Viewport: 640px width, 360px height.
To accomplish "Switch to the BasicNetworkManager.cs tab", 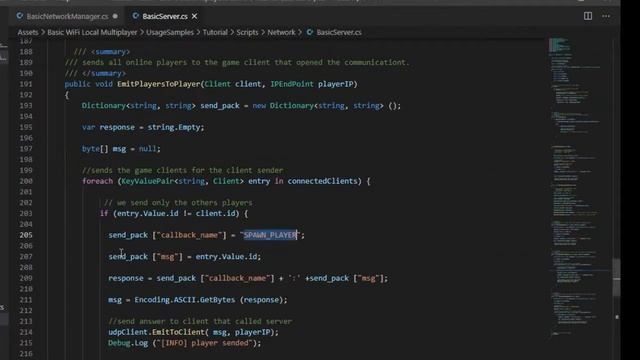I will 67,16.
